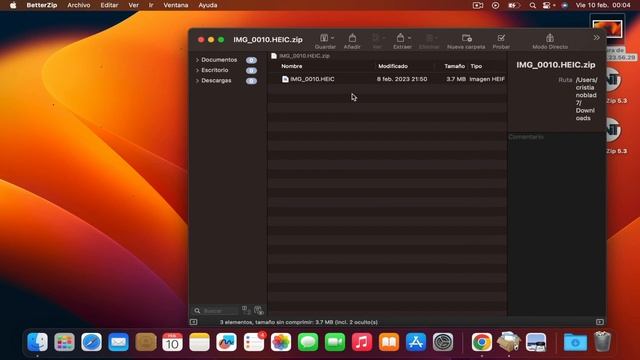
Task: Open Calendar from the Dock
Action: (x=172, y=342)
